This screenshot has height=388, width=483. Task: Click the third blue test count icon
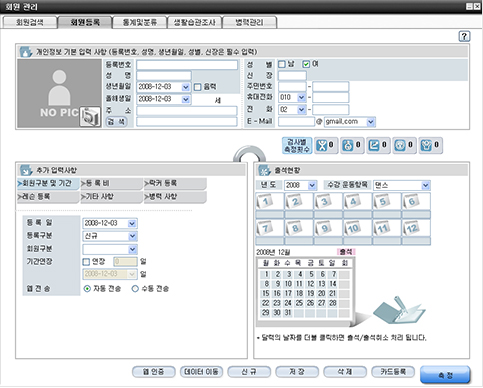pyautogui.click(x=374, y=145)
